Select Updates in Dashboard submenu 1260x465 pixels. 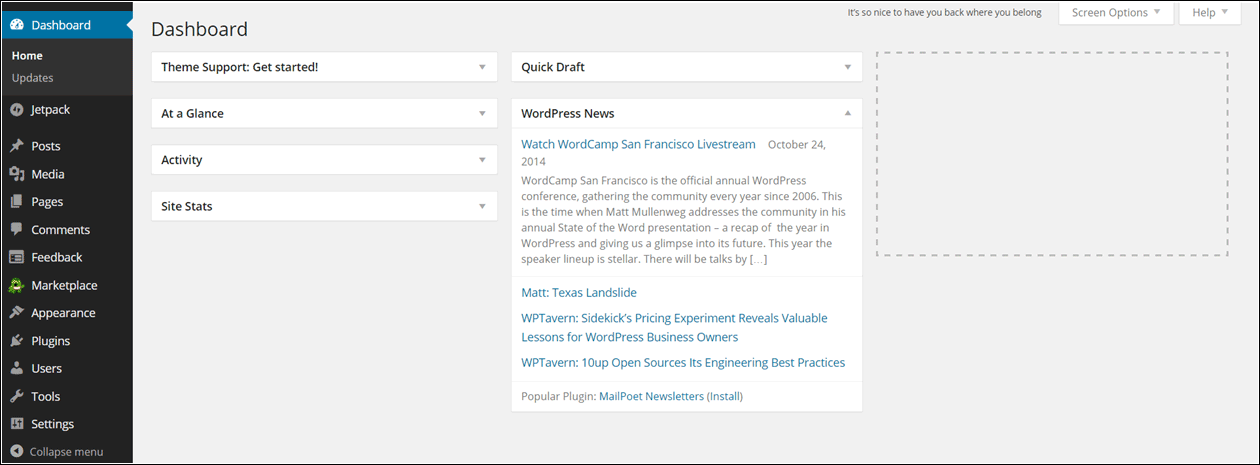pyautogui.click(x=33, y=78)
